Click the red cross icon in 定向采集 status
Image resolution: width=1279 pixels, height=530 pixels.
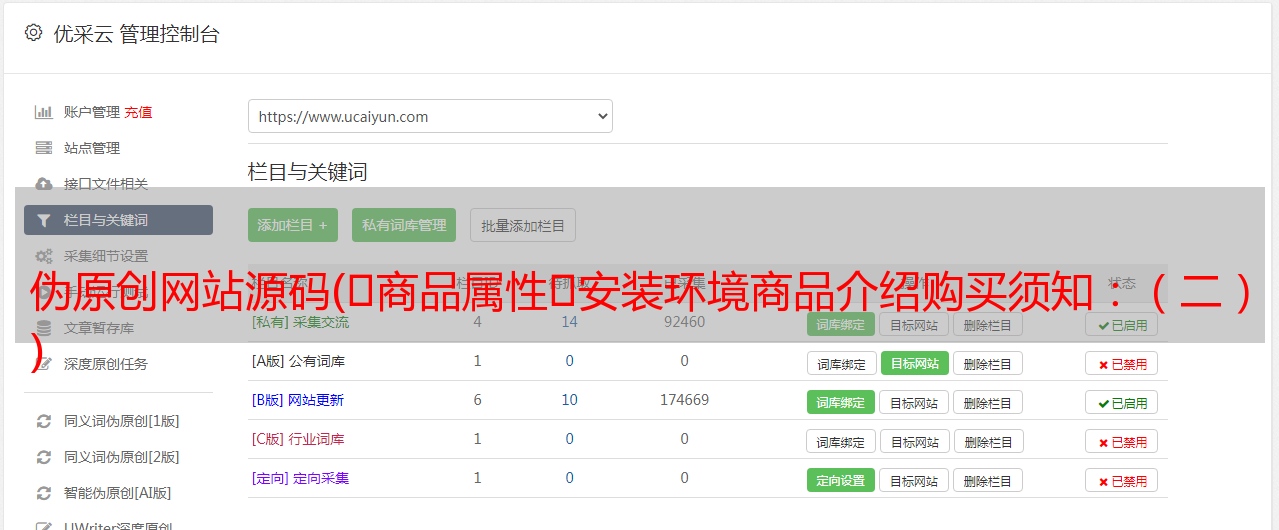tap(1103, 481)
